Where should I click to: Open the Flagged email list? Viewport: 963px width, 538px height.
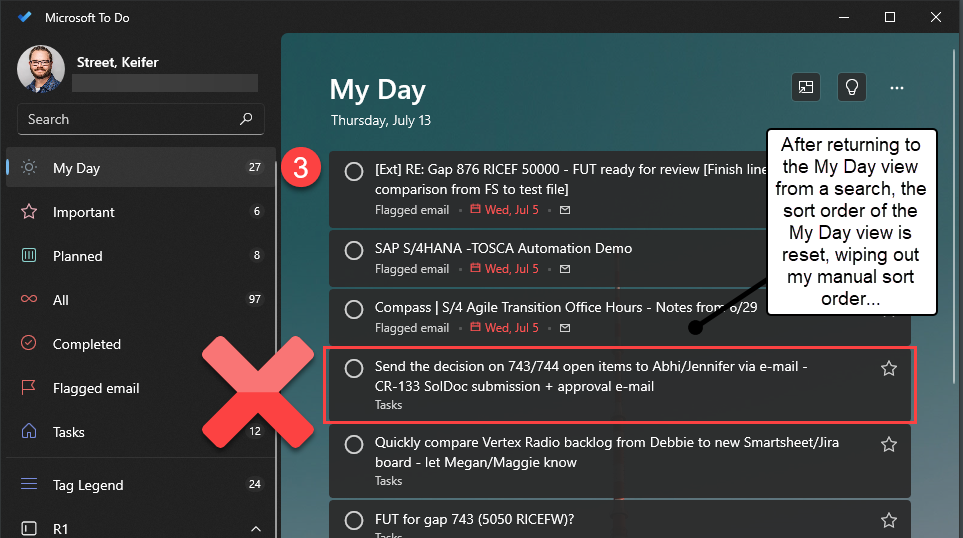(96, 388)
